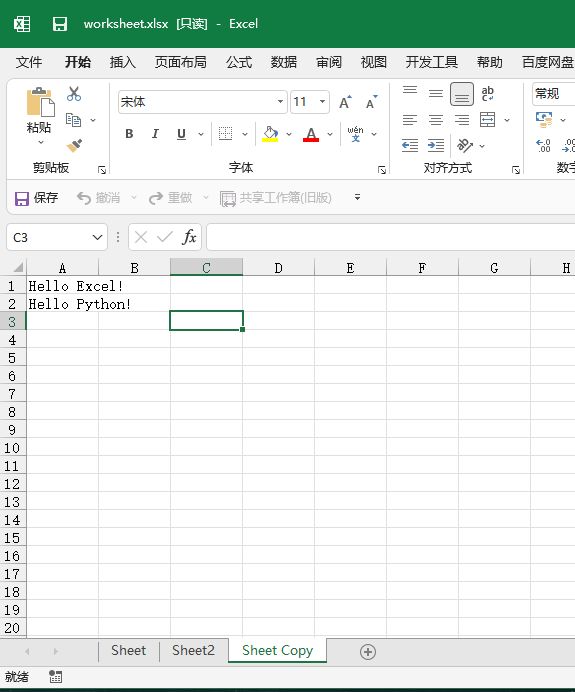Insert function with fx icon
Screen dimensions: 575x692
189,237
